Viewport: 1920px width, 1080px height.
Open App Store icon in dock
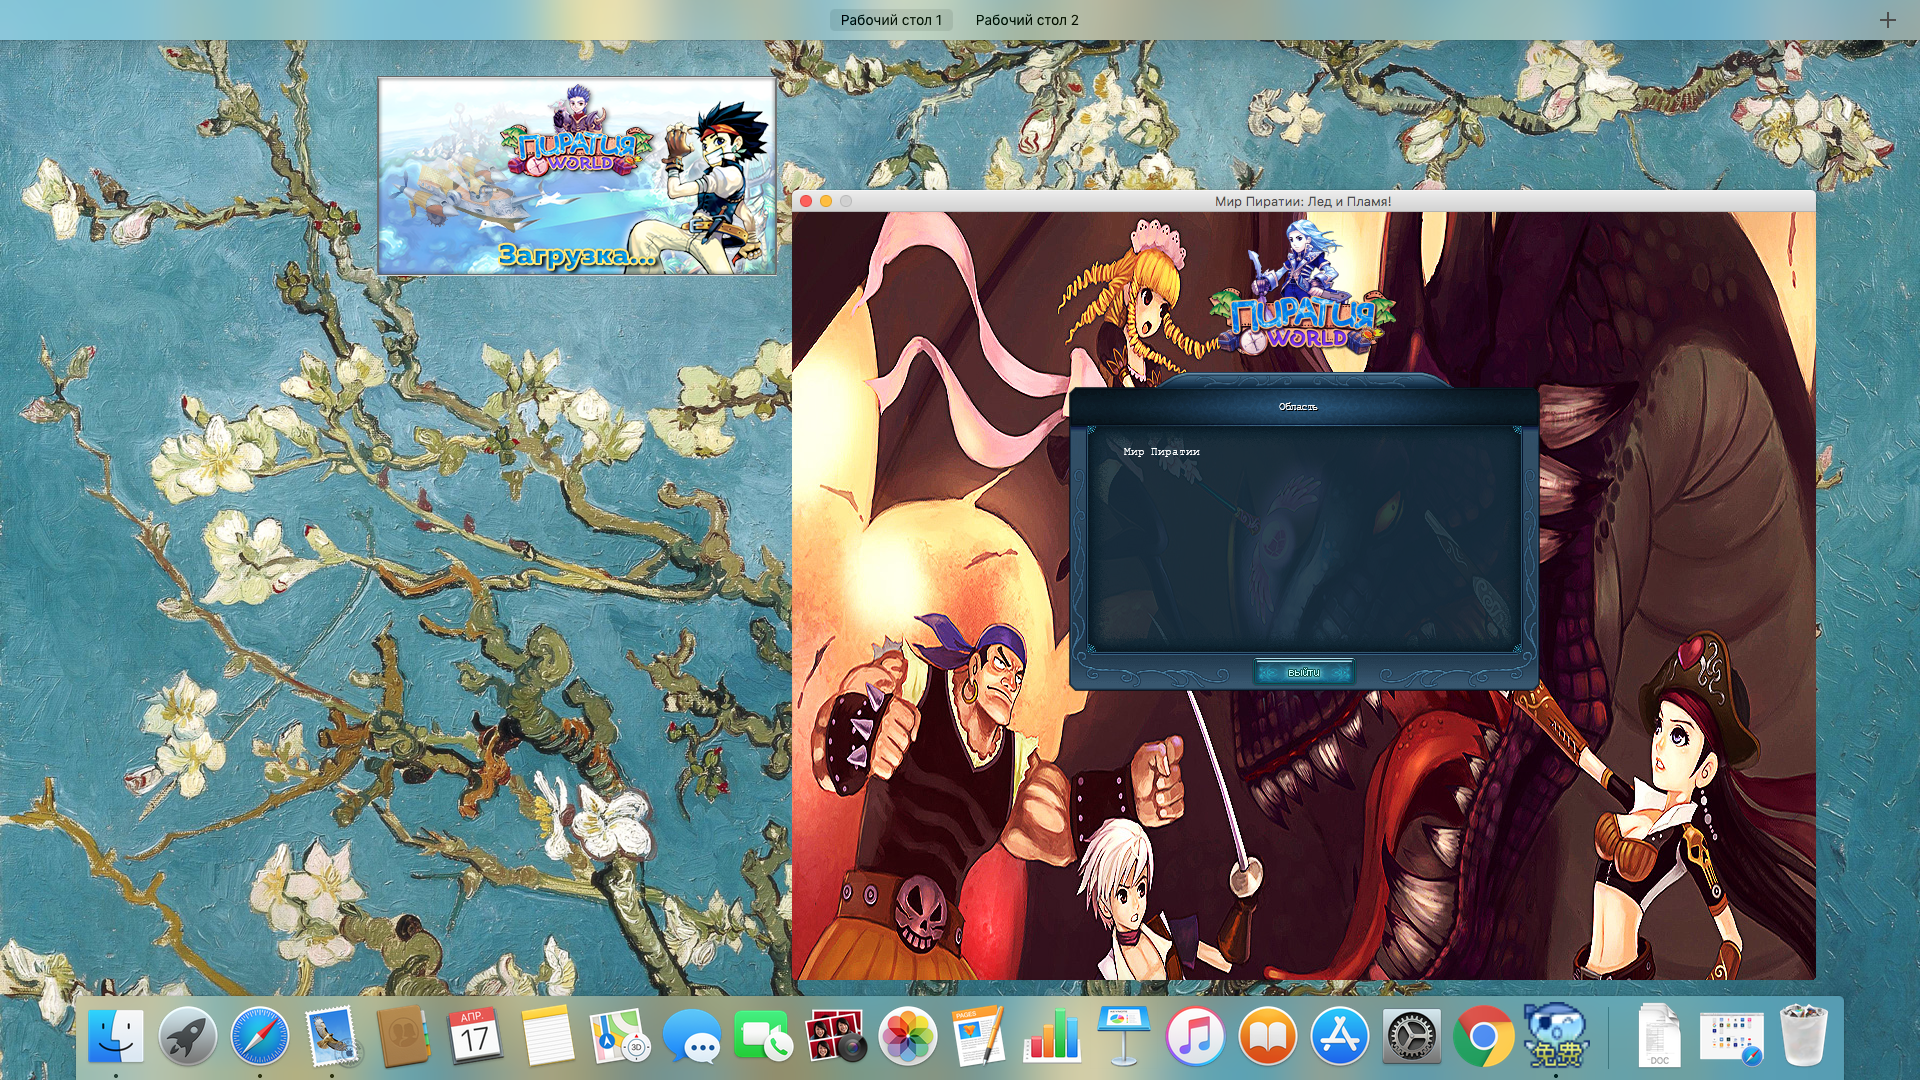point(1339,1036)
